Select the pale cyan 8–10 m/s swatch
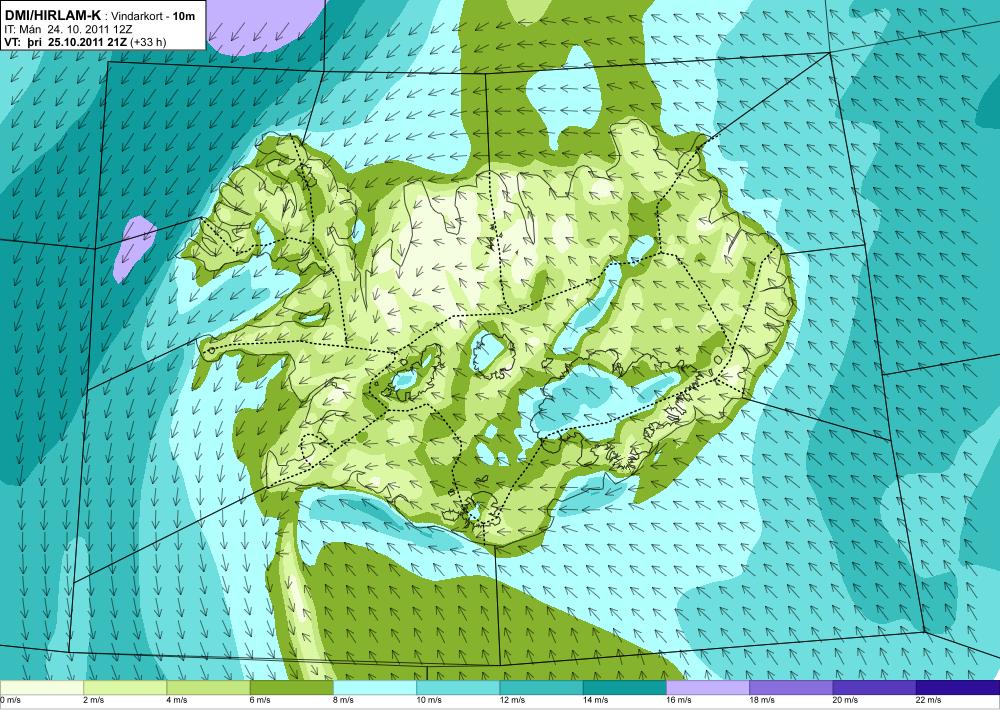1000x710 pixels. [375, 688]
